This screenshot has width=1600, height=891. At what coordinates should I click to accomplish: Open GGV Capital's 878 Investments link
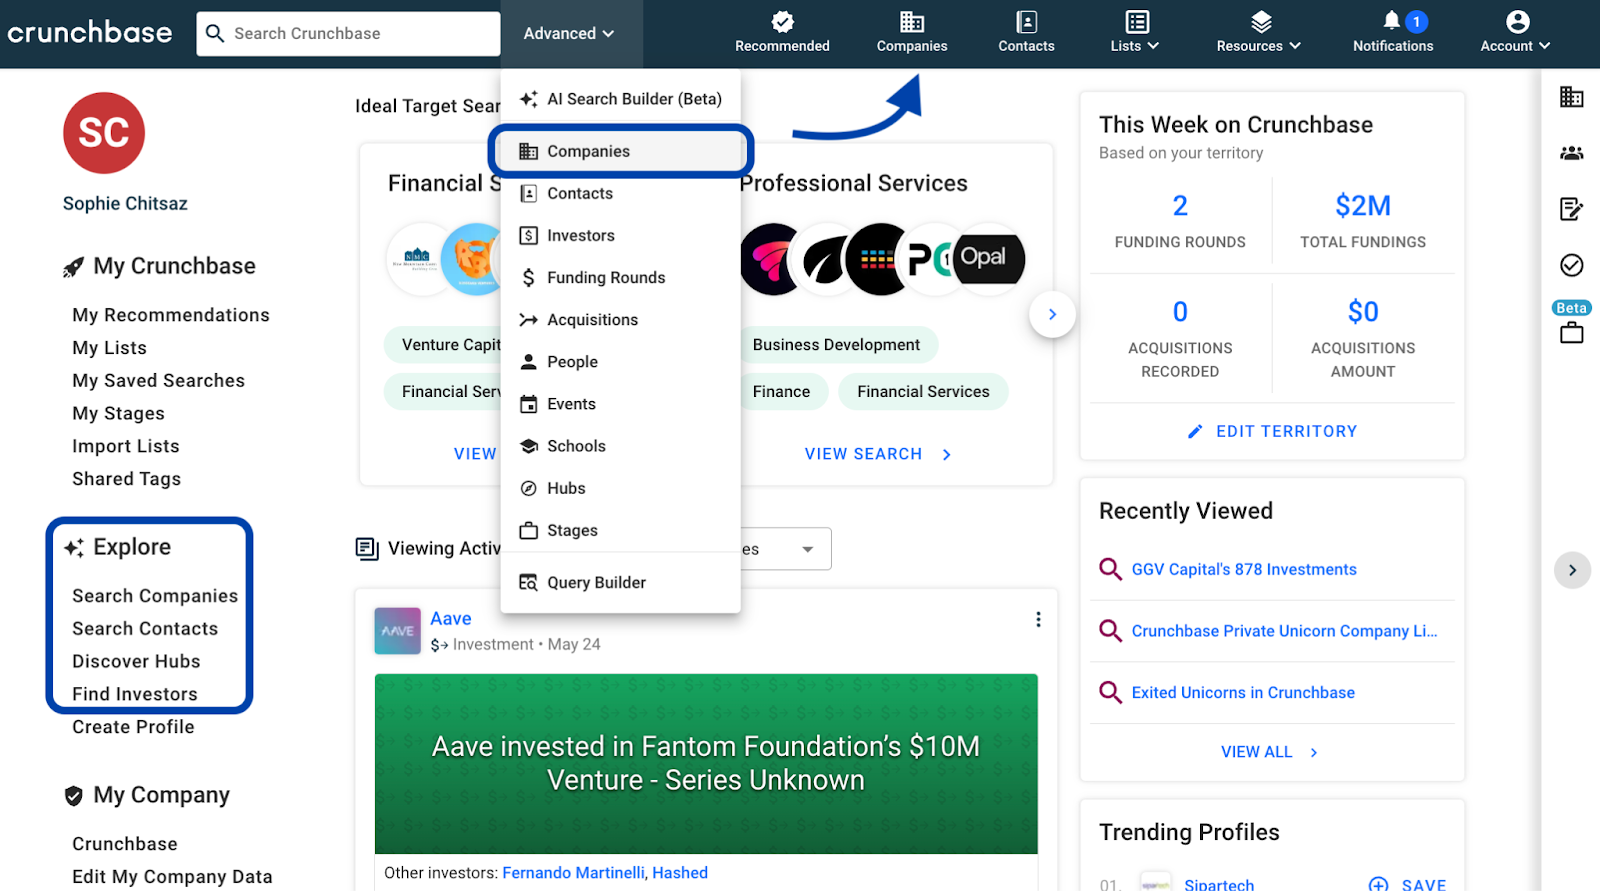1243,570
